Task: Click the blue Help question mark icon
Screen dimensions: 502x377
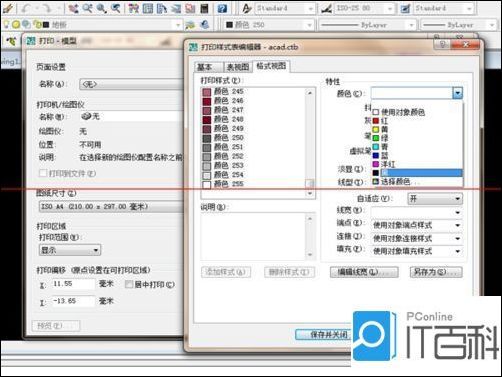Action: coord(222,8)
